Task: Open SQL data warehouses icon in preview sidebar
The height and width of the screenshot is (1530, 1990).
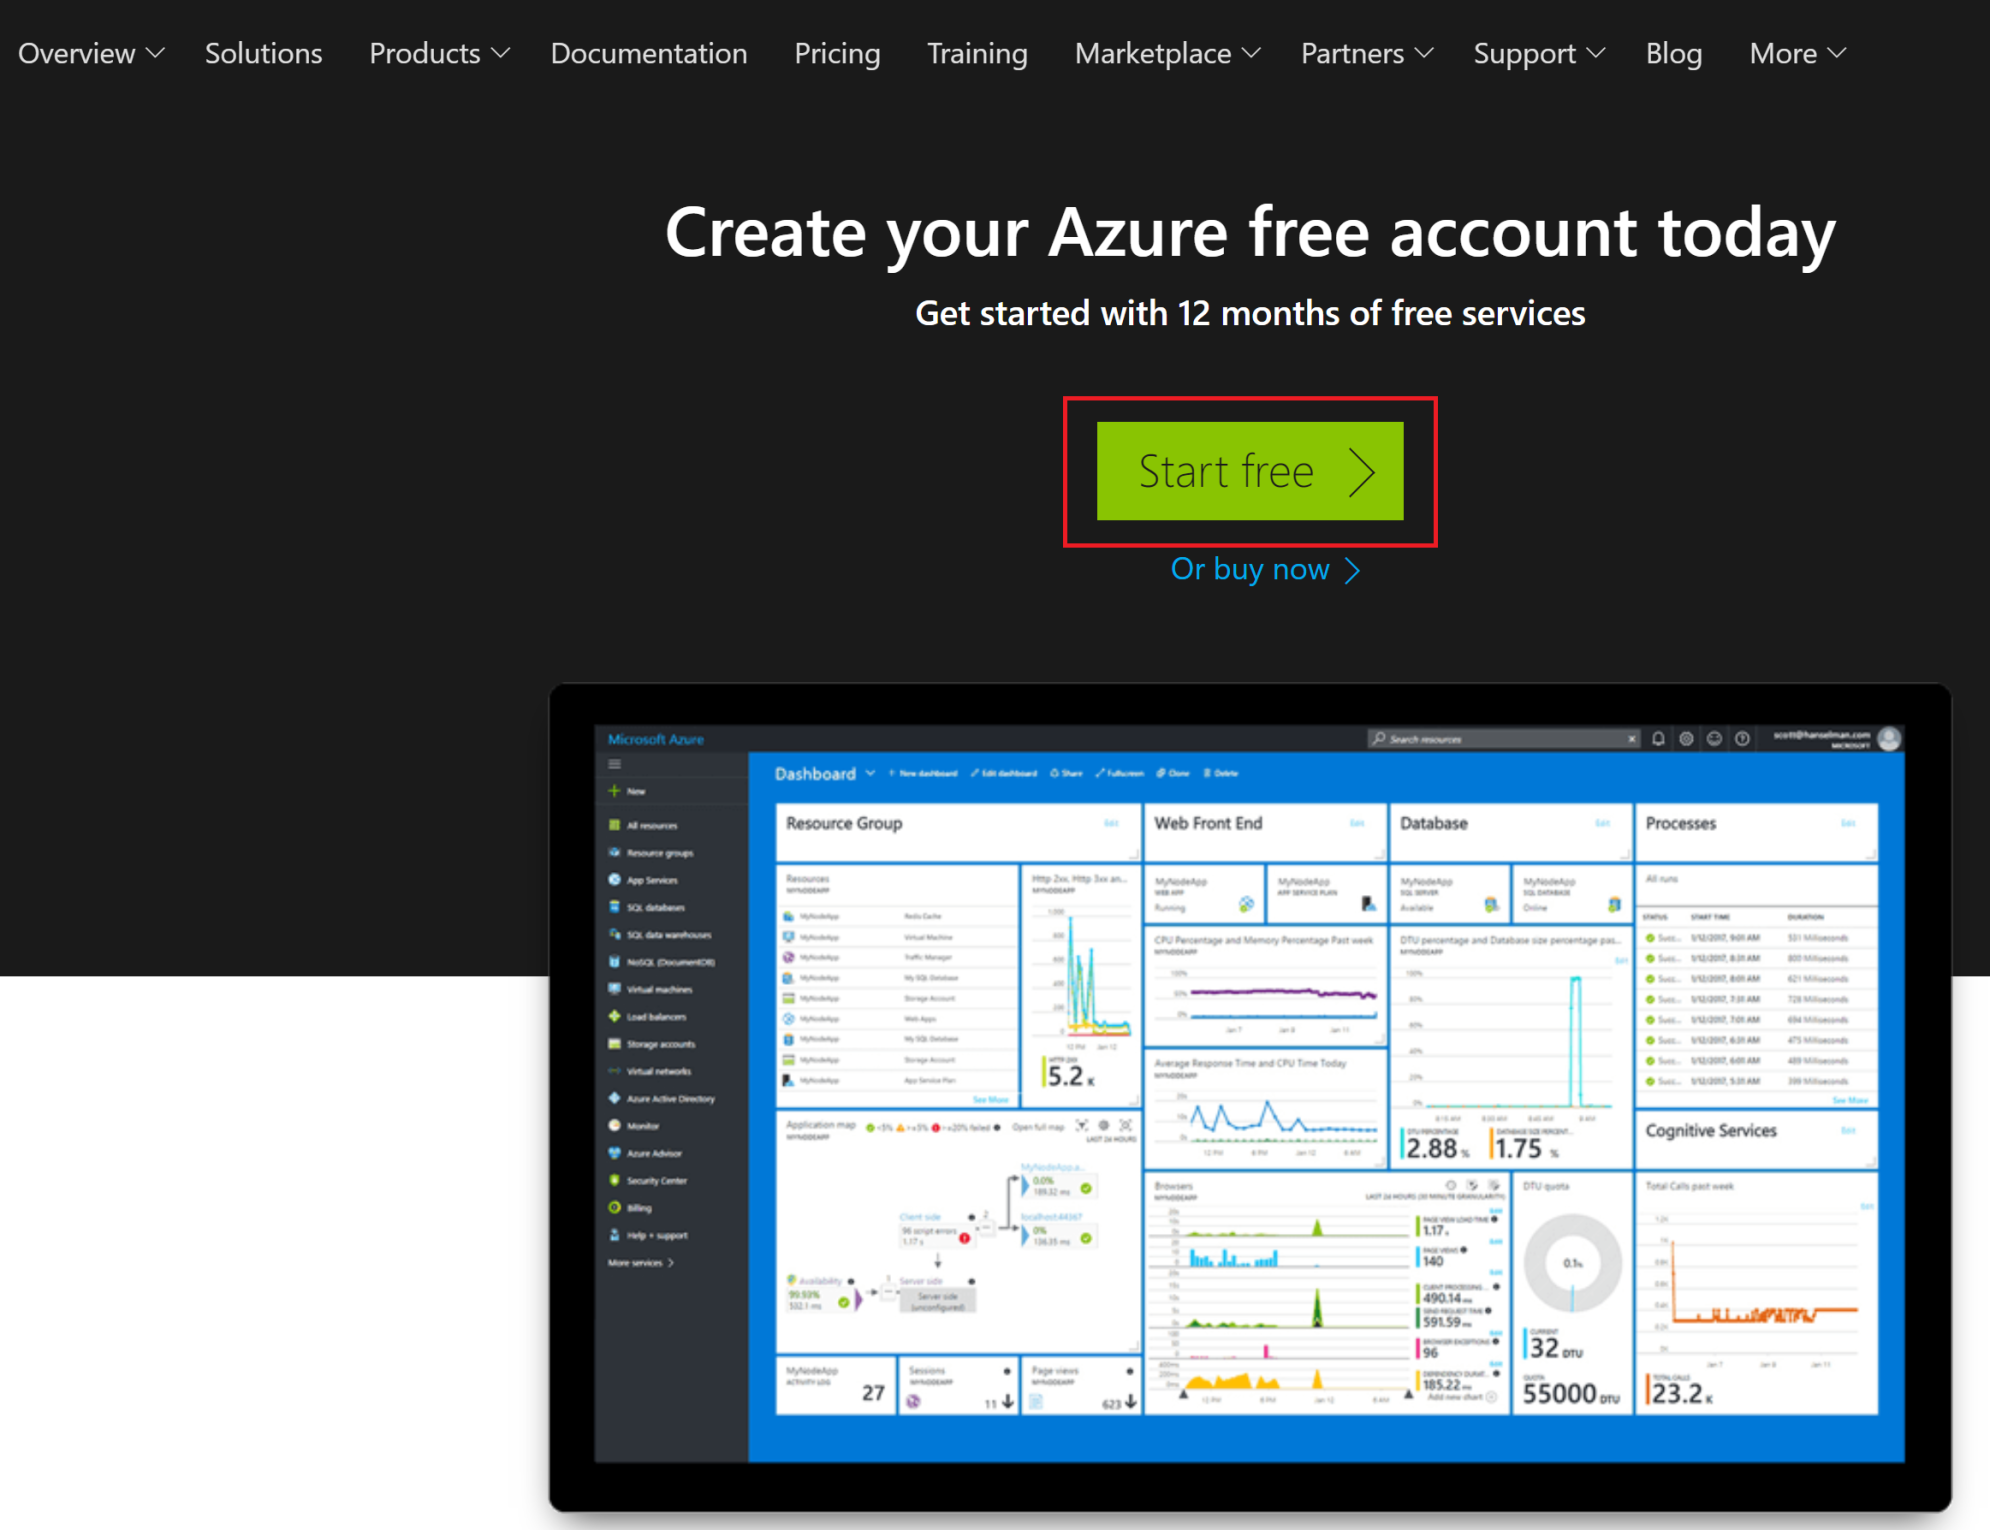Action: [x=615, y=934]
